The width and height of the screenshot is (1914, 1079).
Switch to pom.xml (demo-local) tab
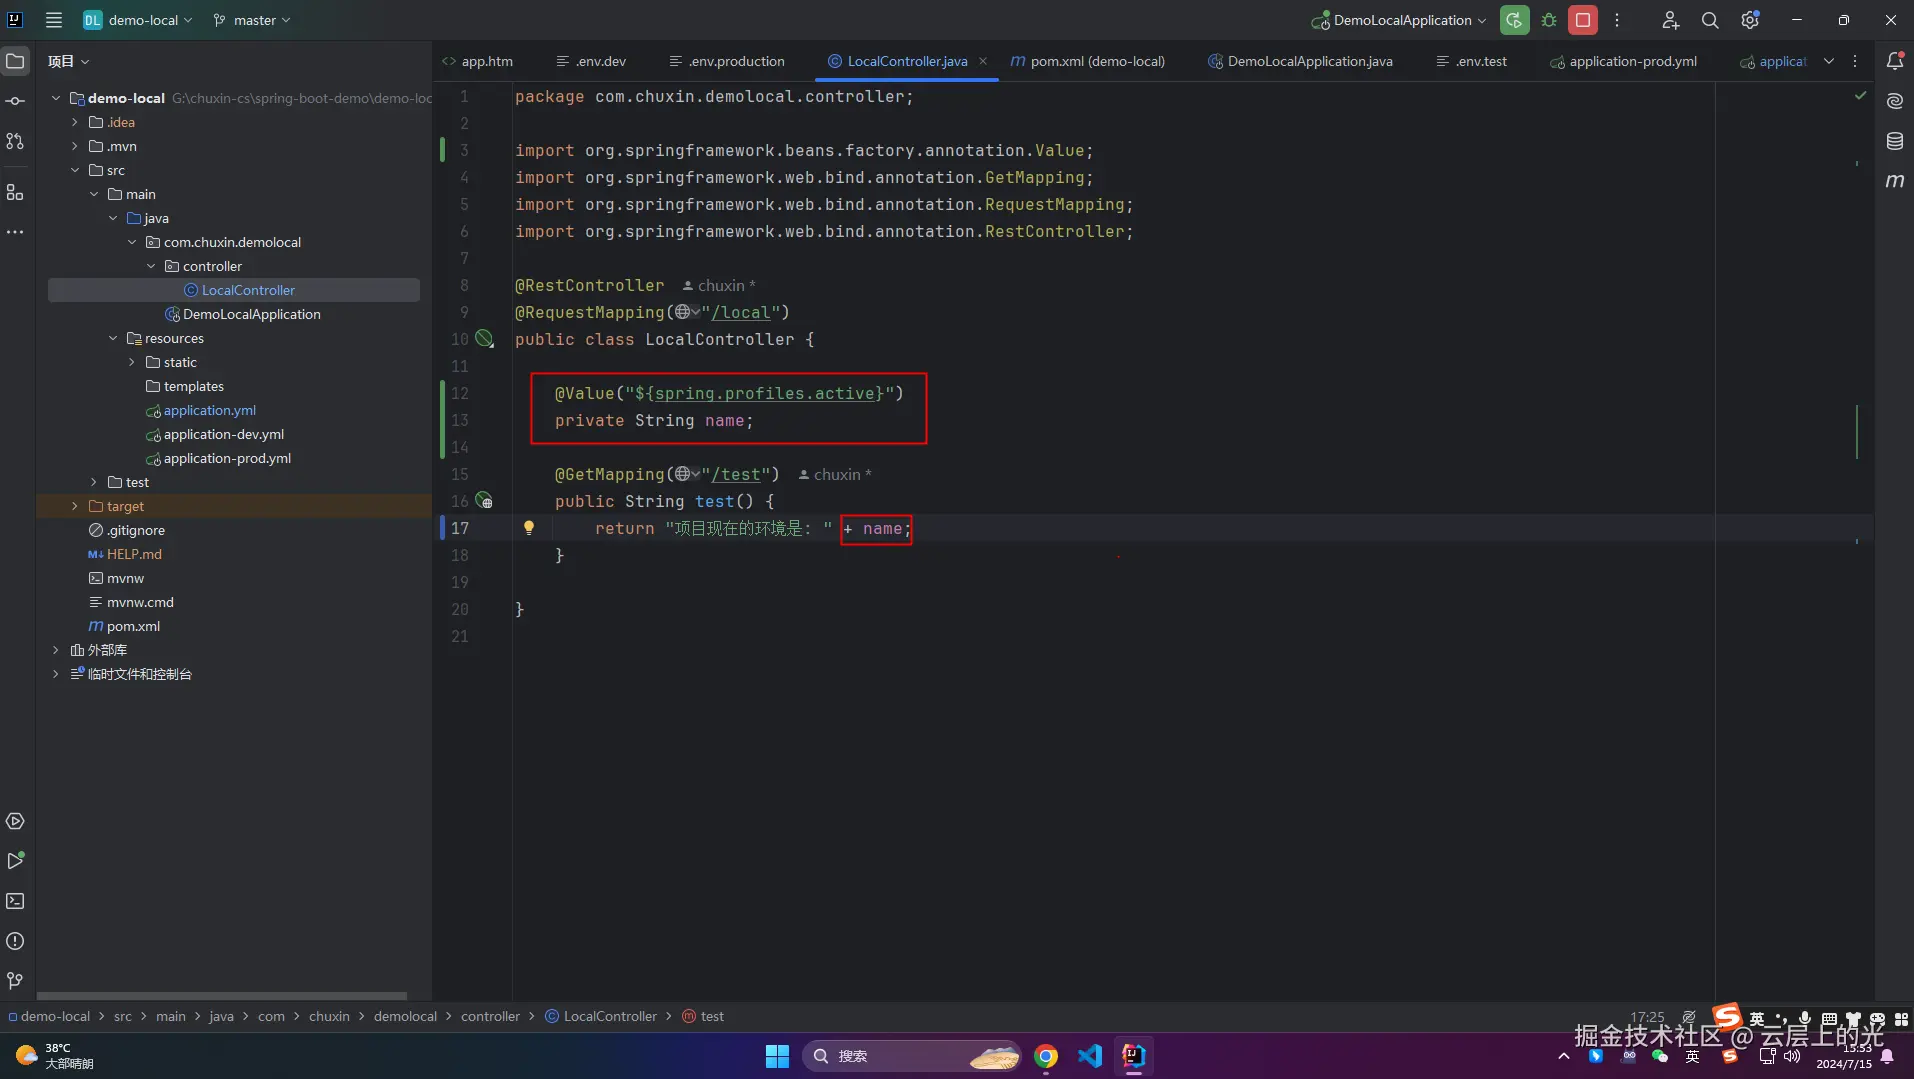click(1087, 61)
